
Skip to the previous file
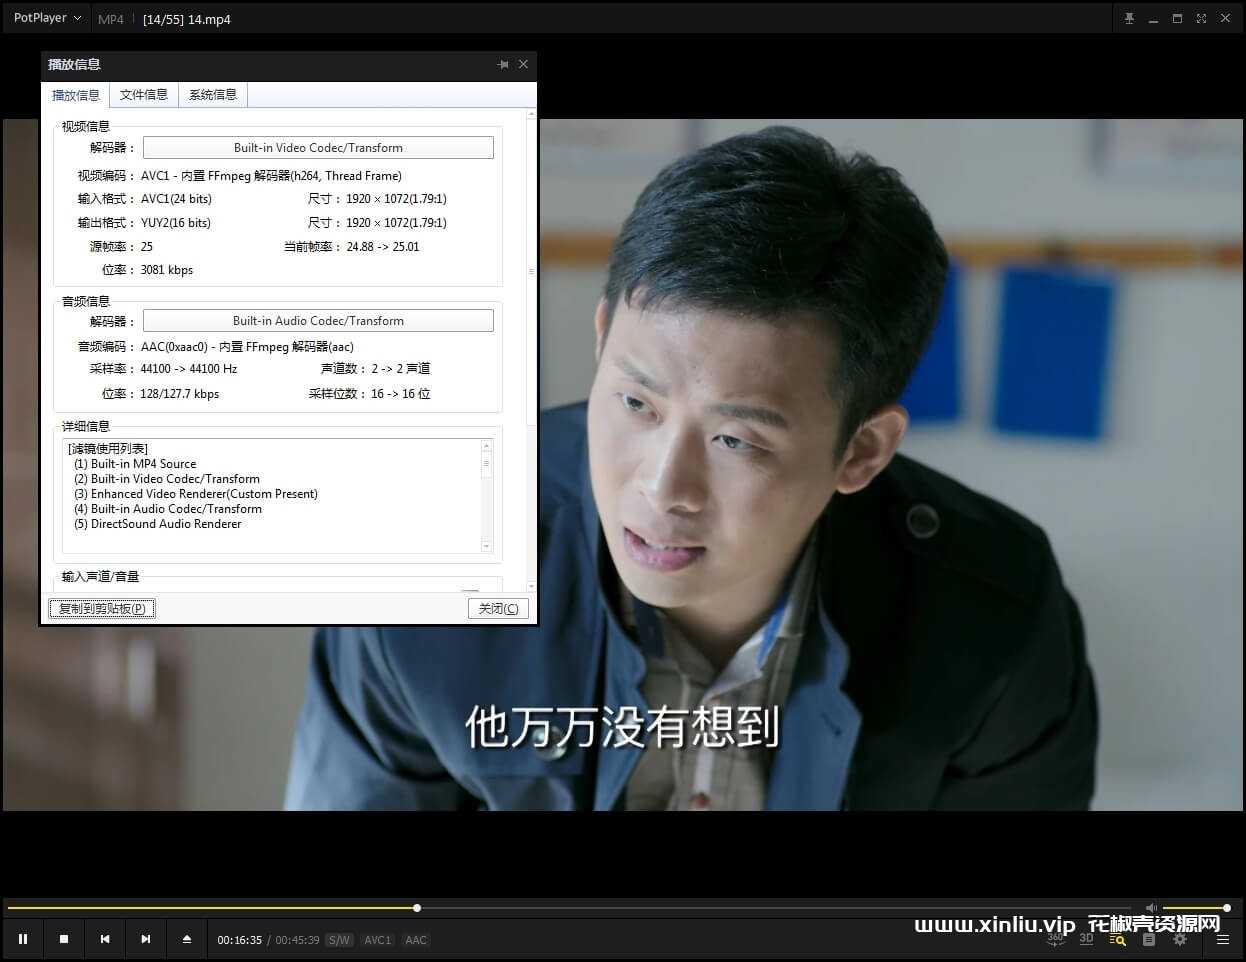coord(105,939)
